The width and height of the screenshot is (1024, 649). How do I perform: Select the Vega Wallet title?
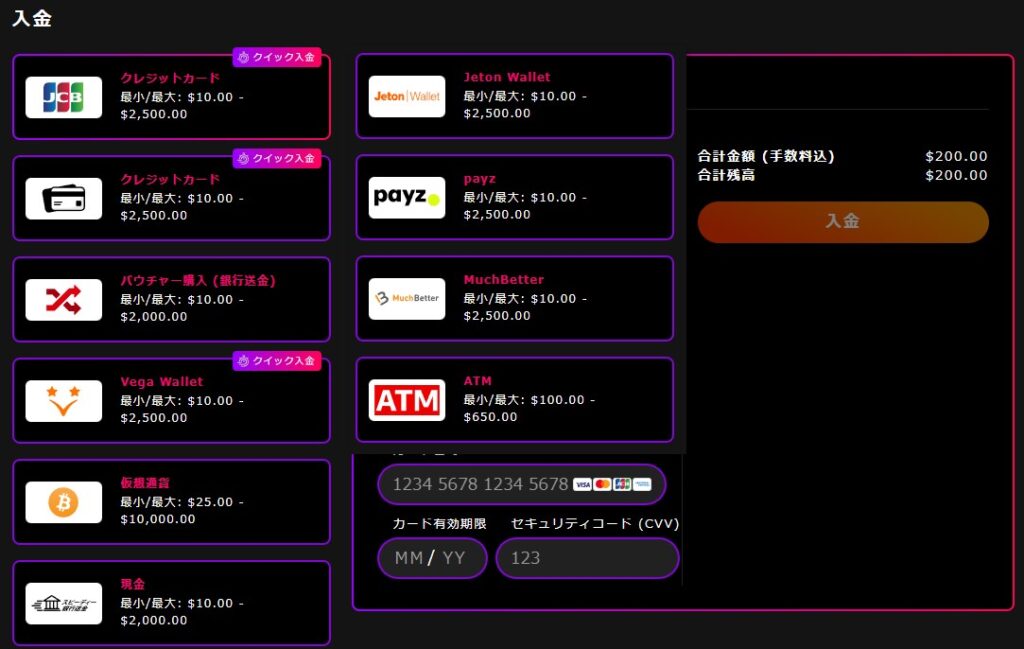[x=161, y=382]
